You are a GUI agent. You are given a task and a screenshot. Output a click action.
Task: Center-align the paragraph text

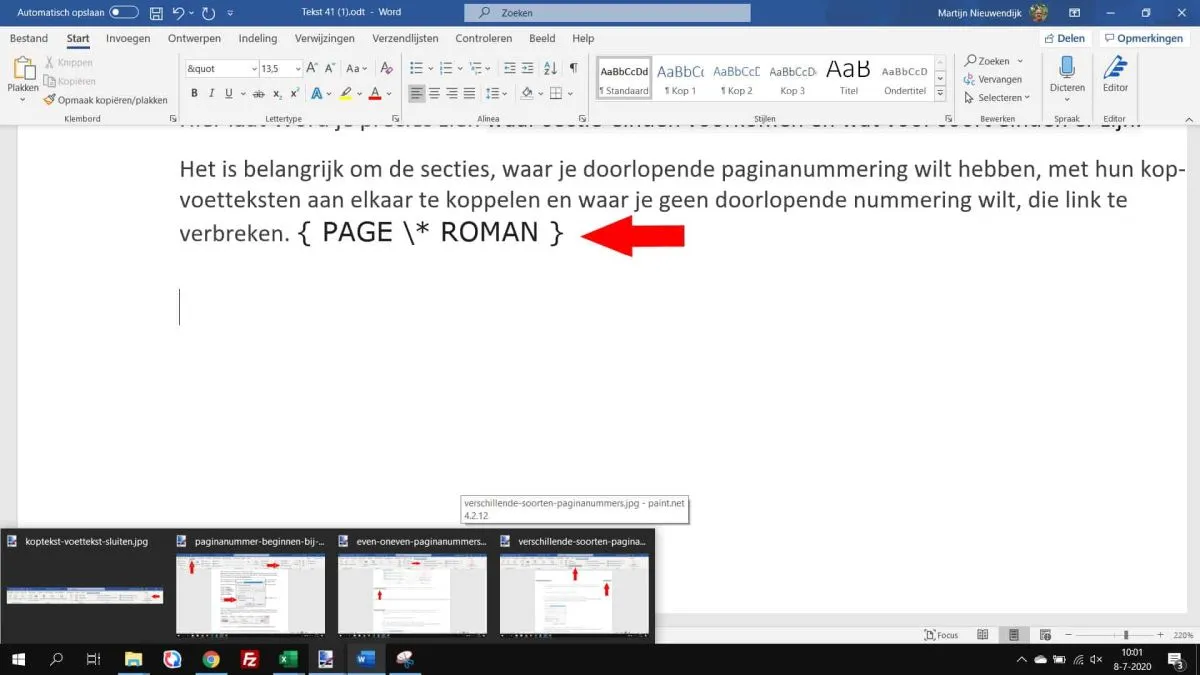point(434,94)
